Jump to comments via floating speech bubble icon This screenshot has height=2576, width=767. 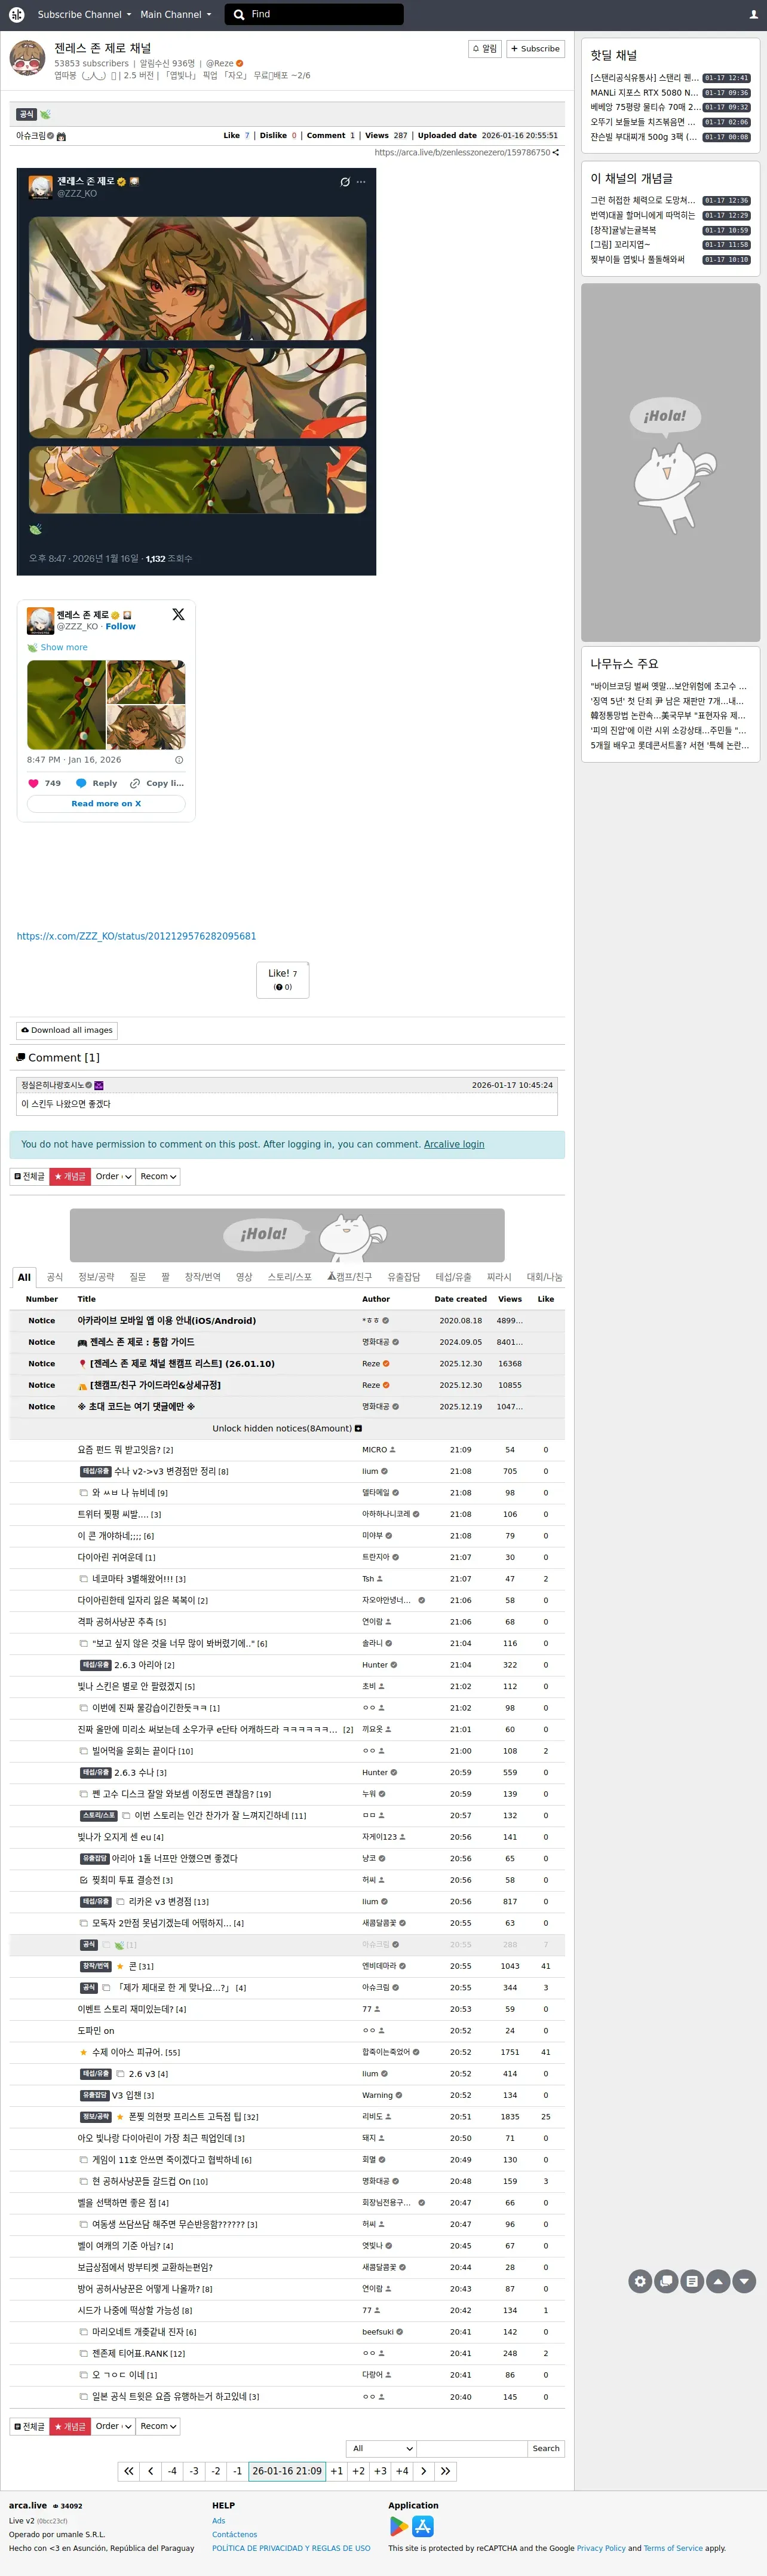coord(666,2281)
